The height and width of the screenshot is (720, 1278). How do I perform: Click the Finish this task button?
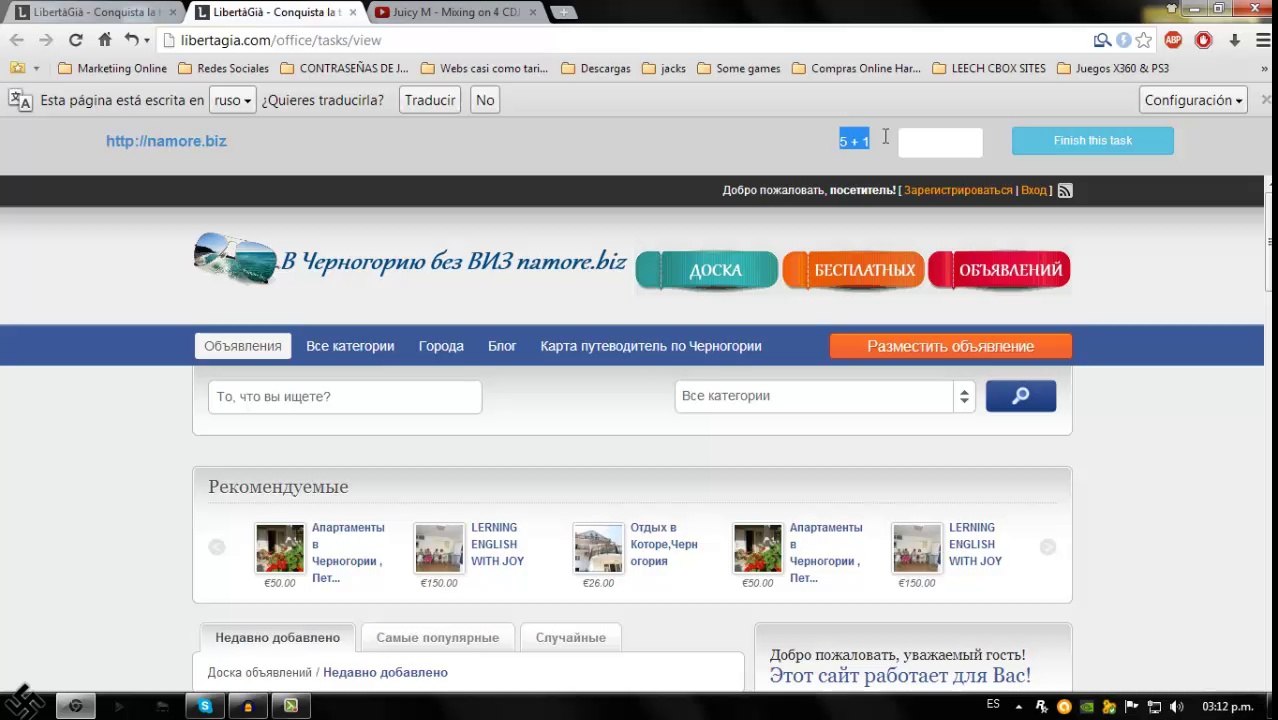[1092, 141]
